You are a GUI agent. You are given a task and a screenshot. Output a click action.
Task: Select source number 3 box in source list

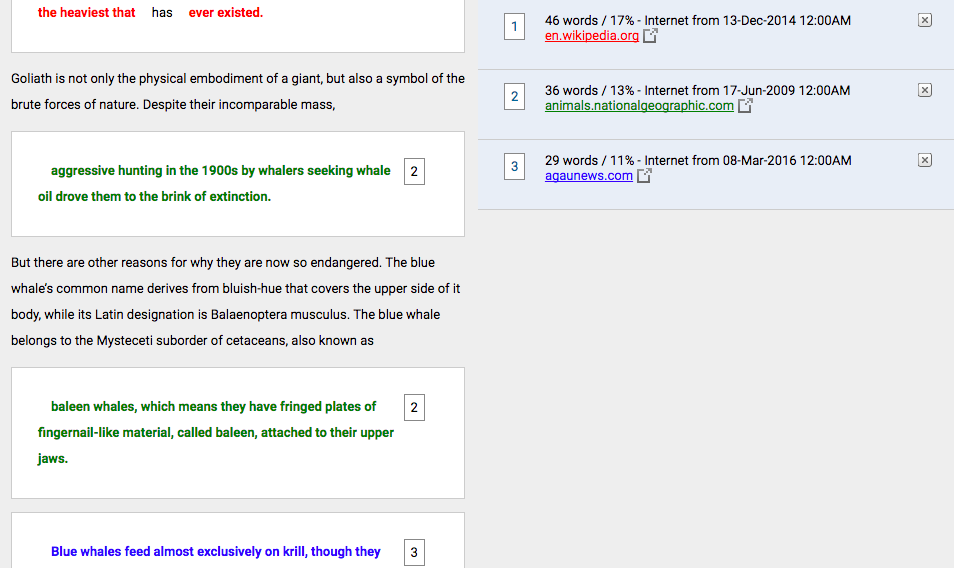[514, 167]
